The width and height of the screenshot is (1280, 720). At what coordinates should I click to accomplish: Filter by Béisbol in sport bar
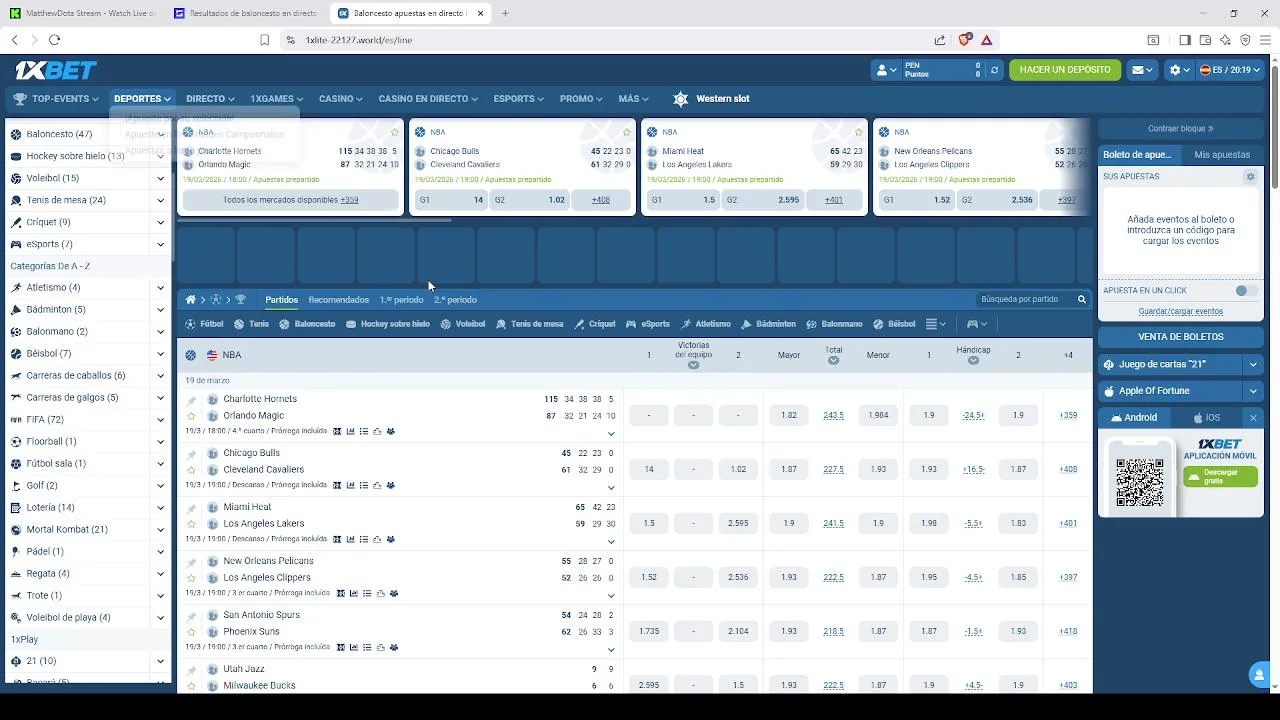[894, 324]
